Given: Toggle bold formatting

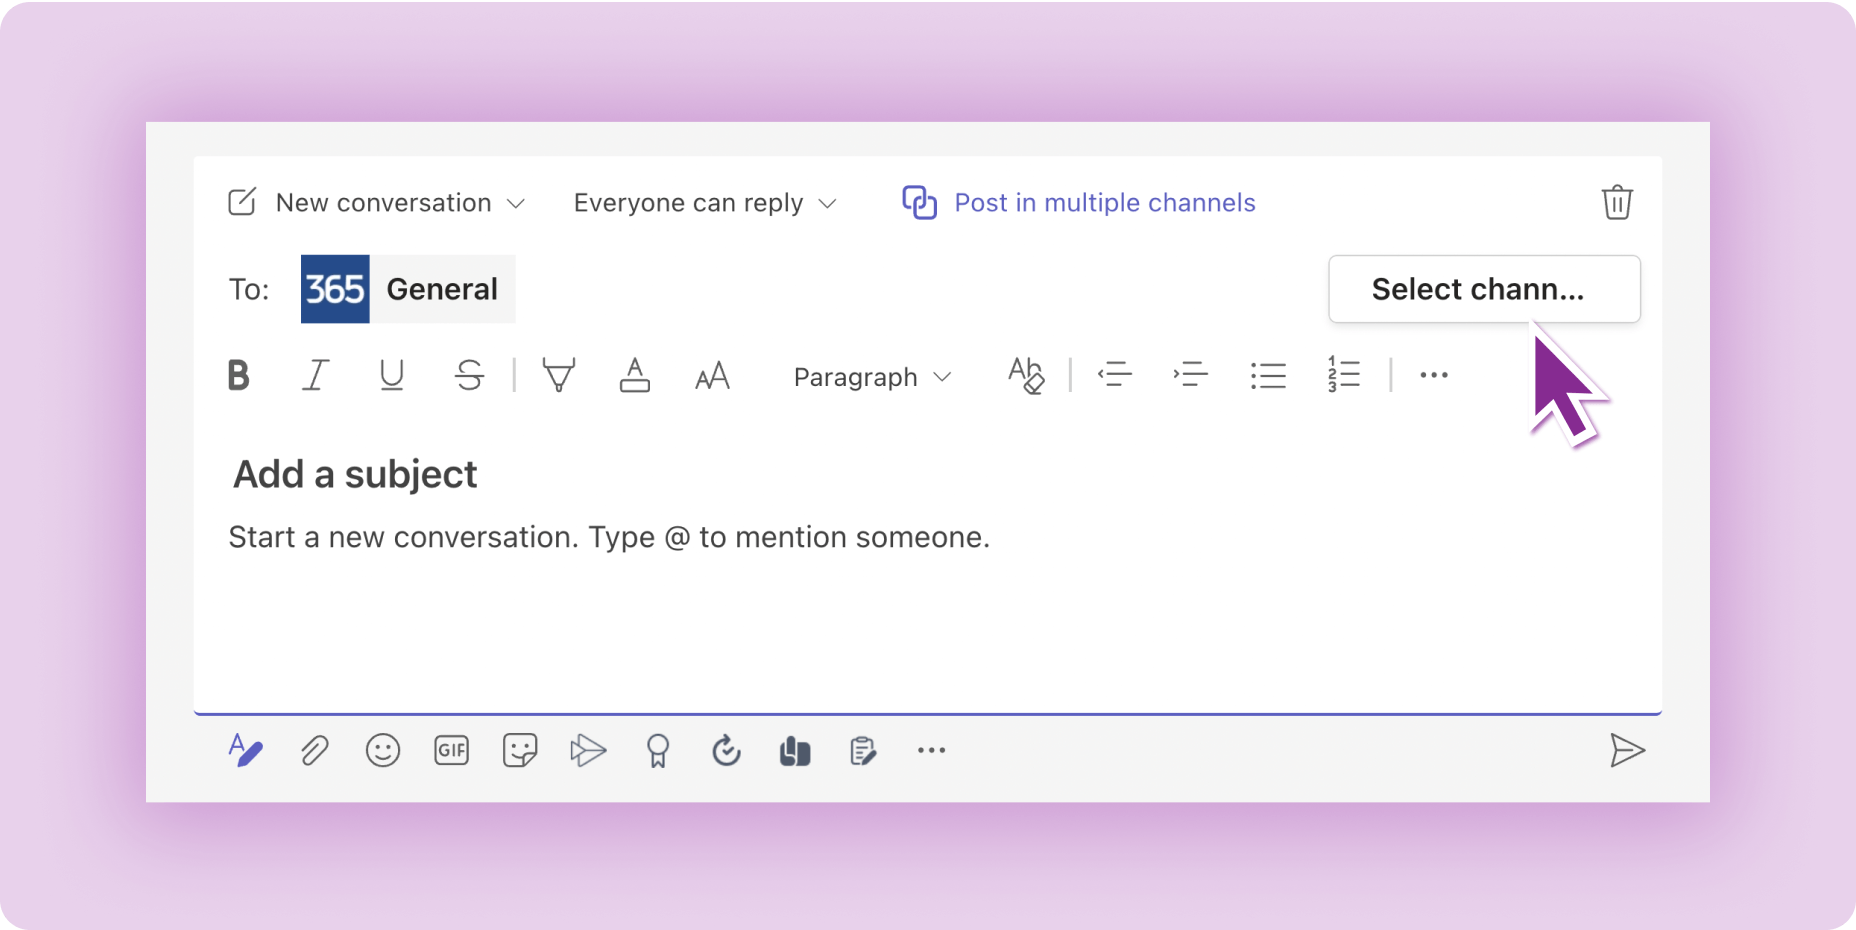Looking at the screenshot, I should coord(238,376).
